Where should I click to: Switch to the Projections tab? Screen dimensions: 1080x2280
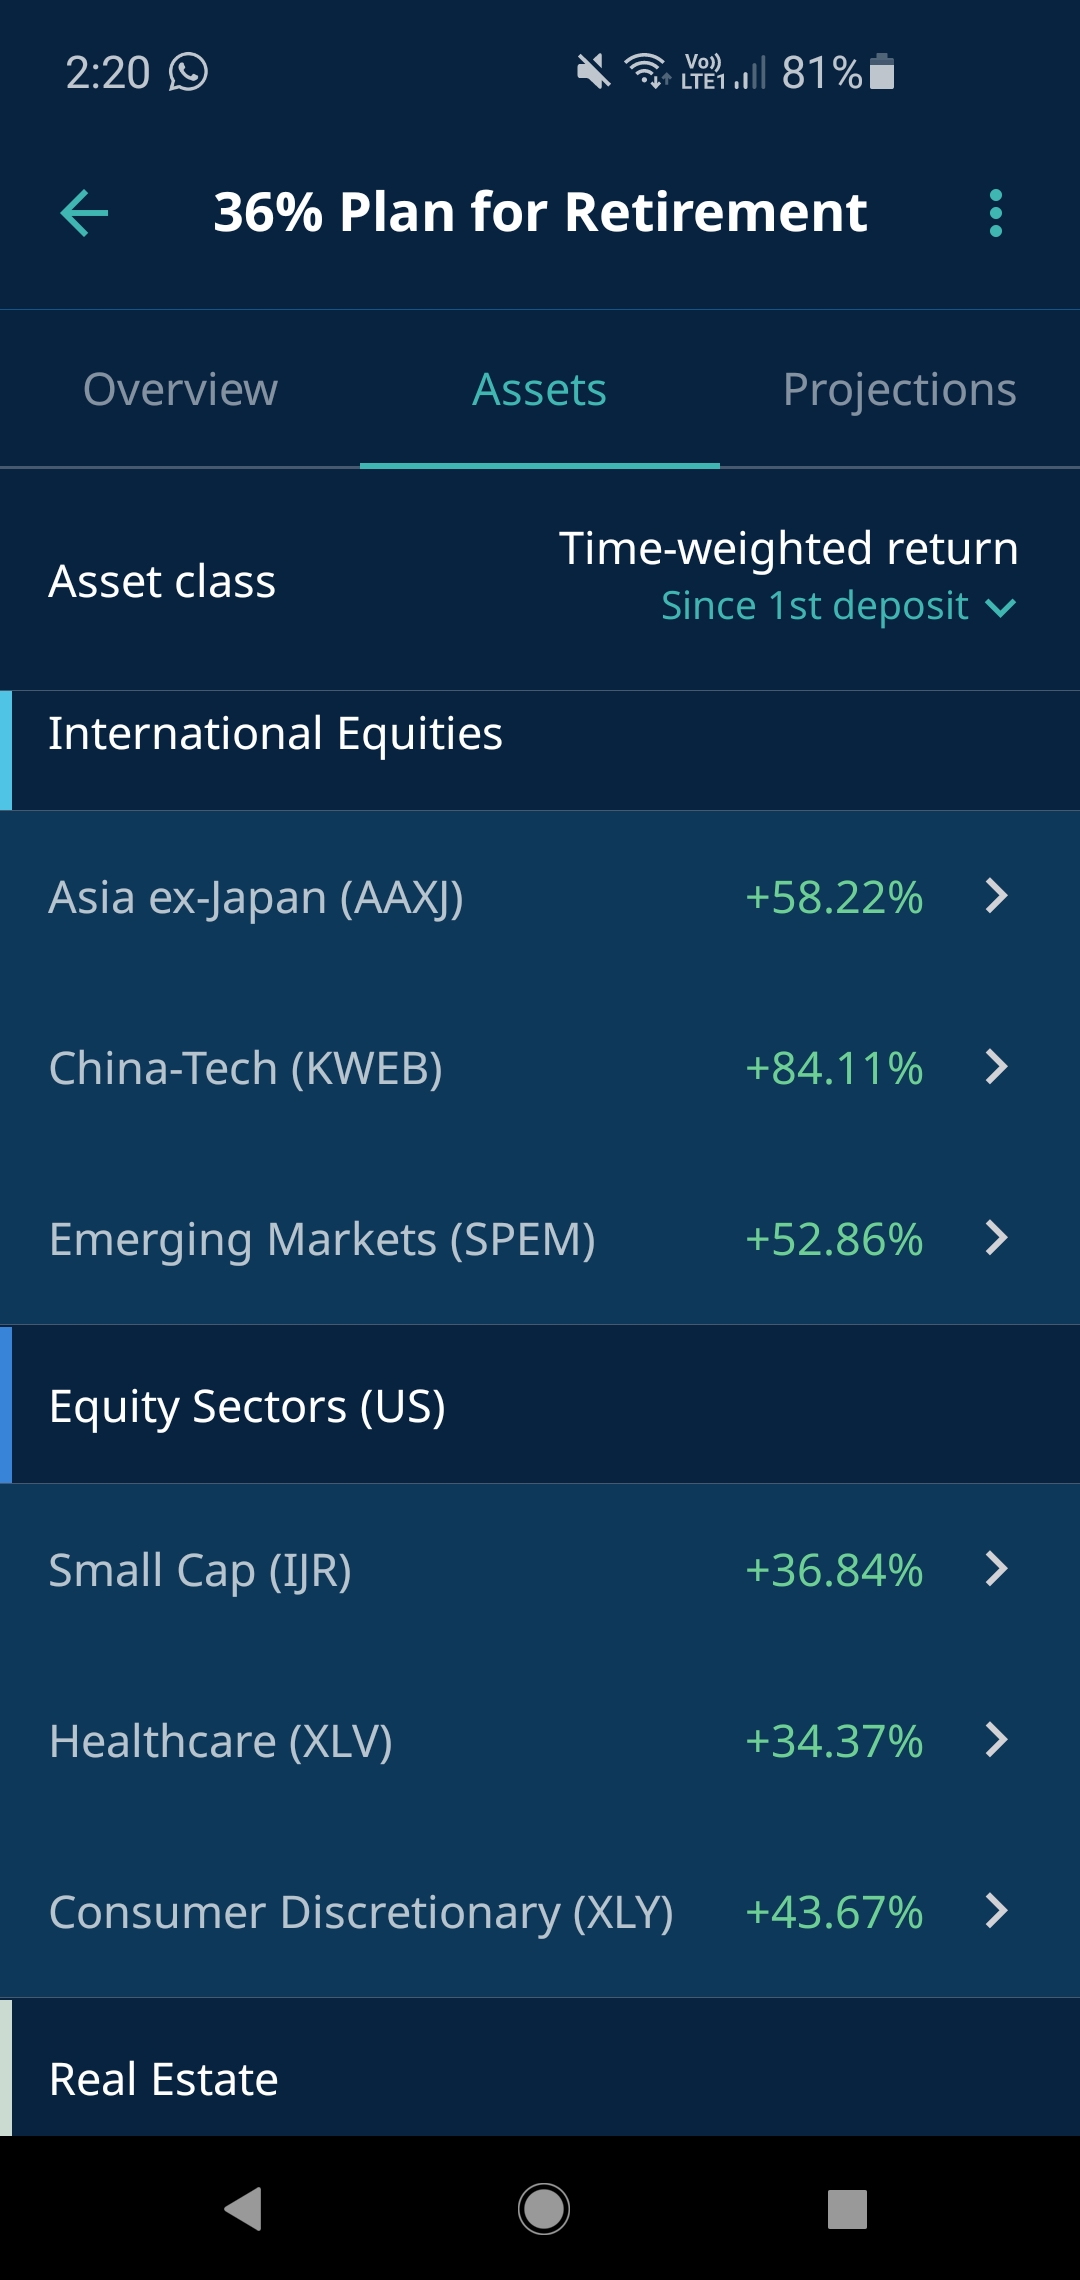coord(900,389)
